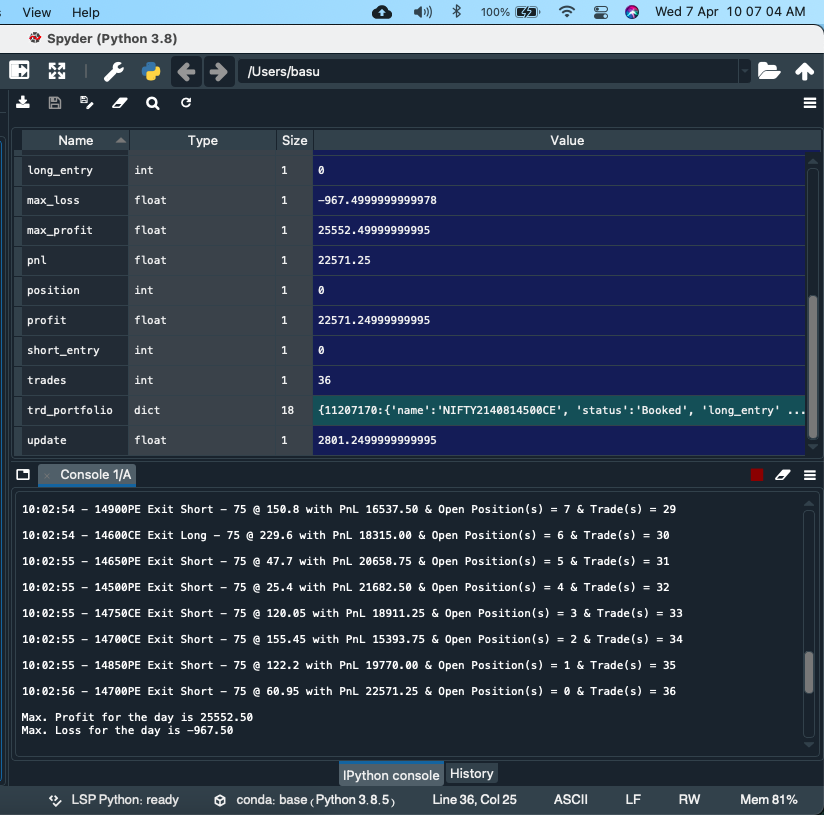Stop current command red square
The width and height of the screenshot is (824, 815).
click(x=757, y=475)
